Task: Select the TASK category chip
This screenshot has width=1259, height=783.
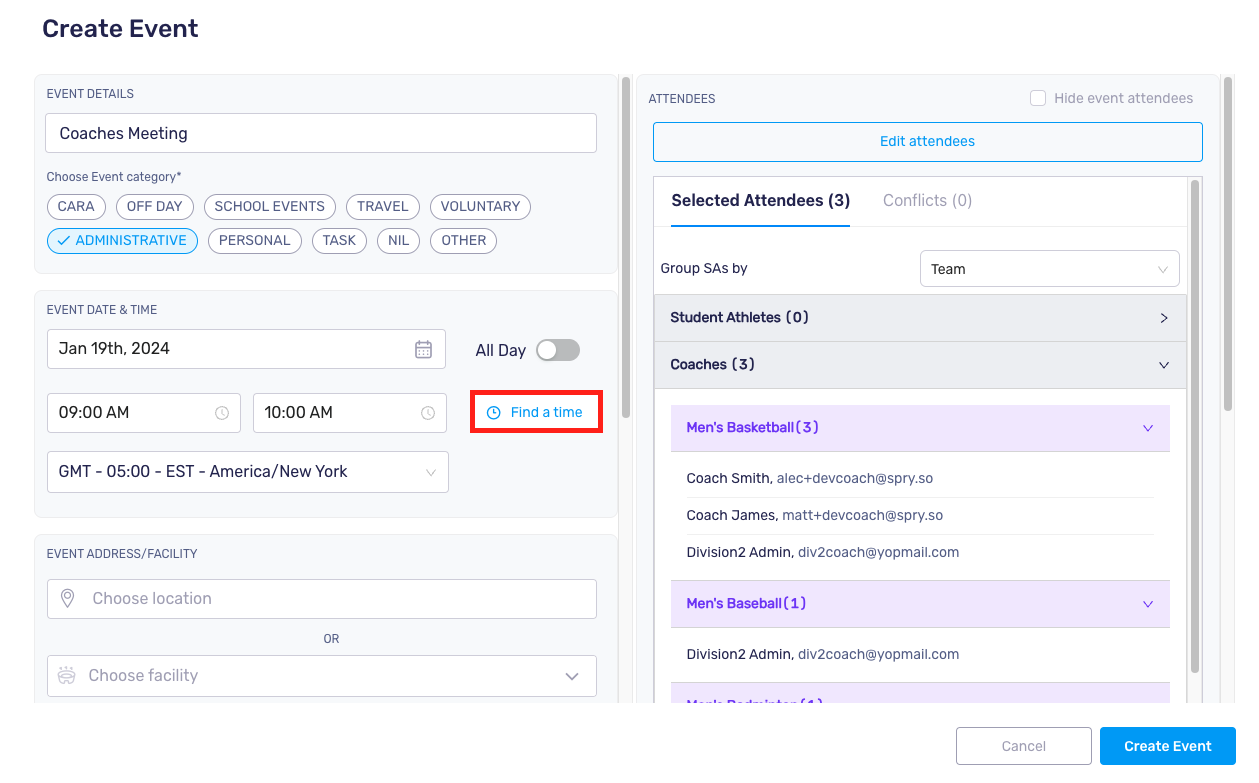Action: tap(339, 240)
